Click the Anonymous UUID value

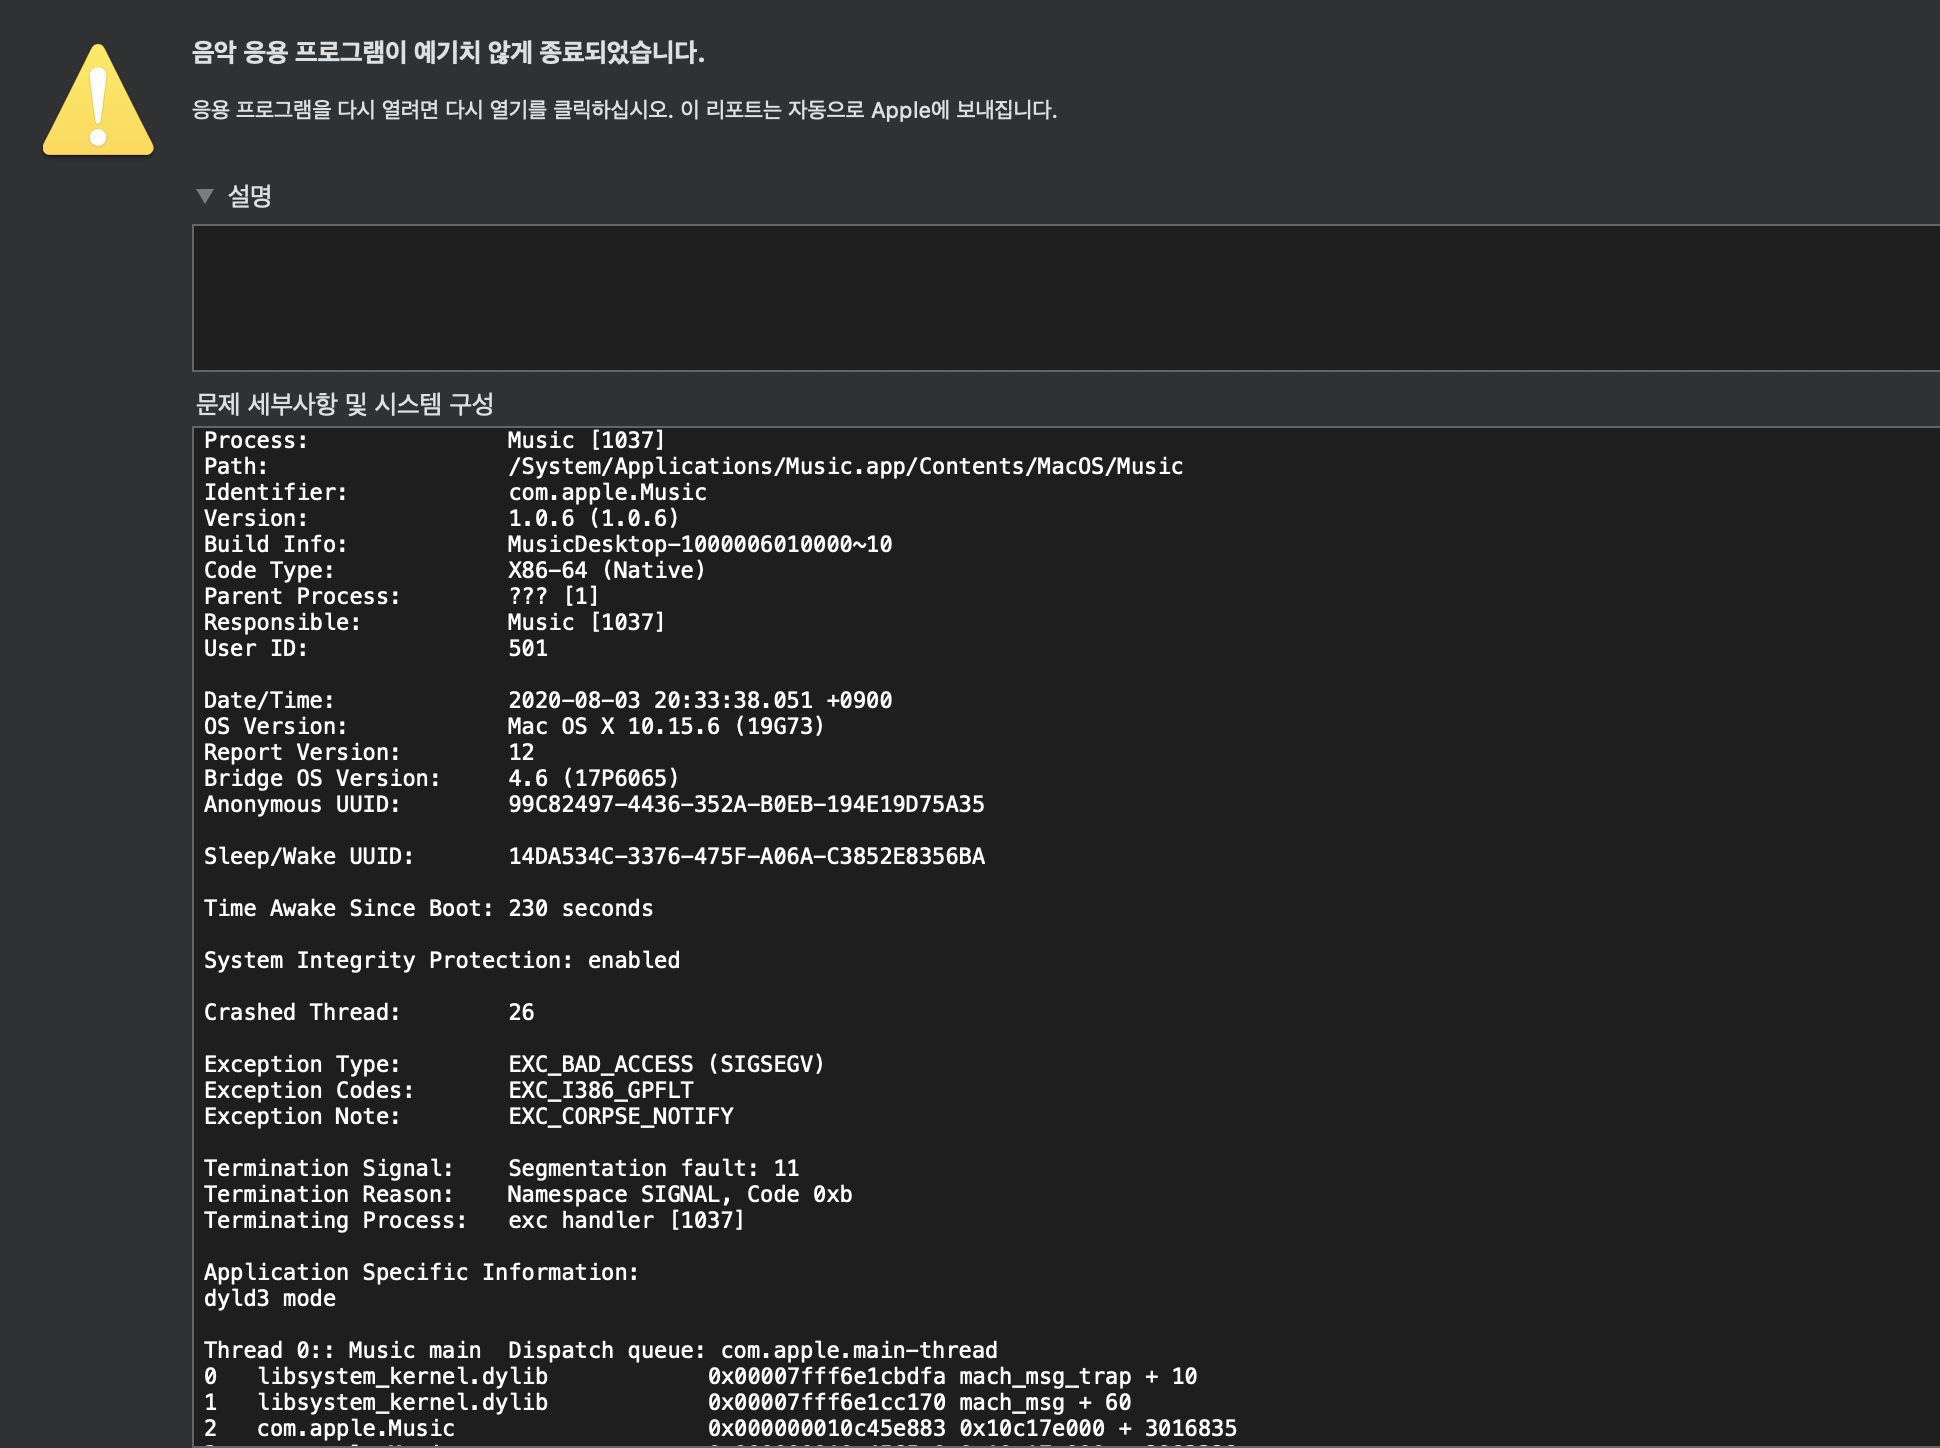pos(746,805)
